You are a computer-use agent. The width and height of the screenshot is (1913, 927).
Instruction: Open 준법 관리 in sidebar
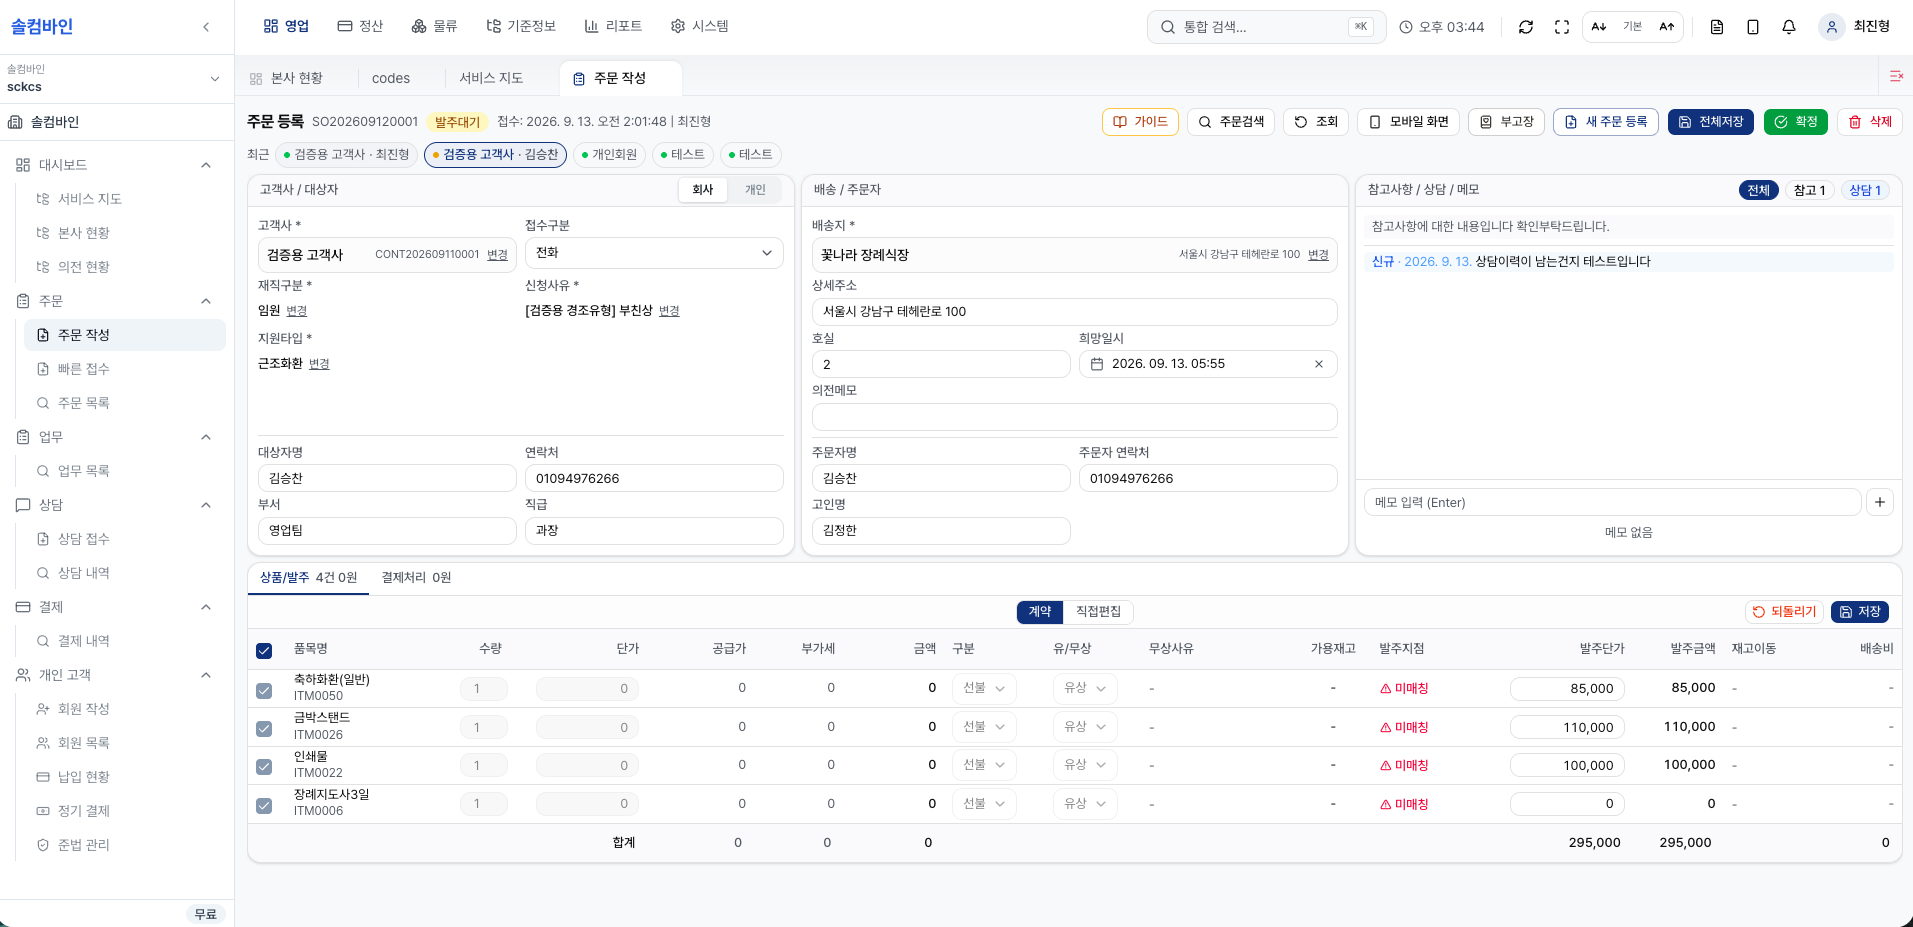point(125,845)
